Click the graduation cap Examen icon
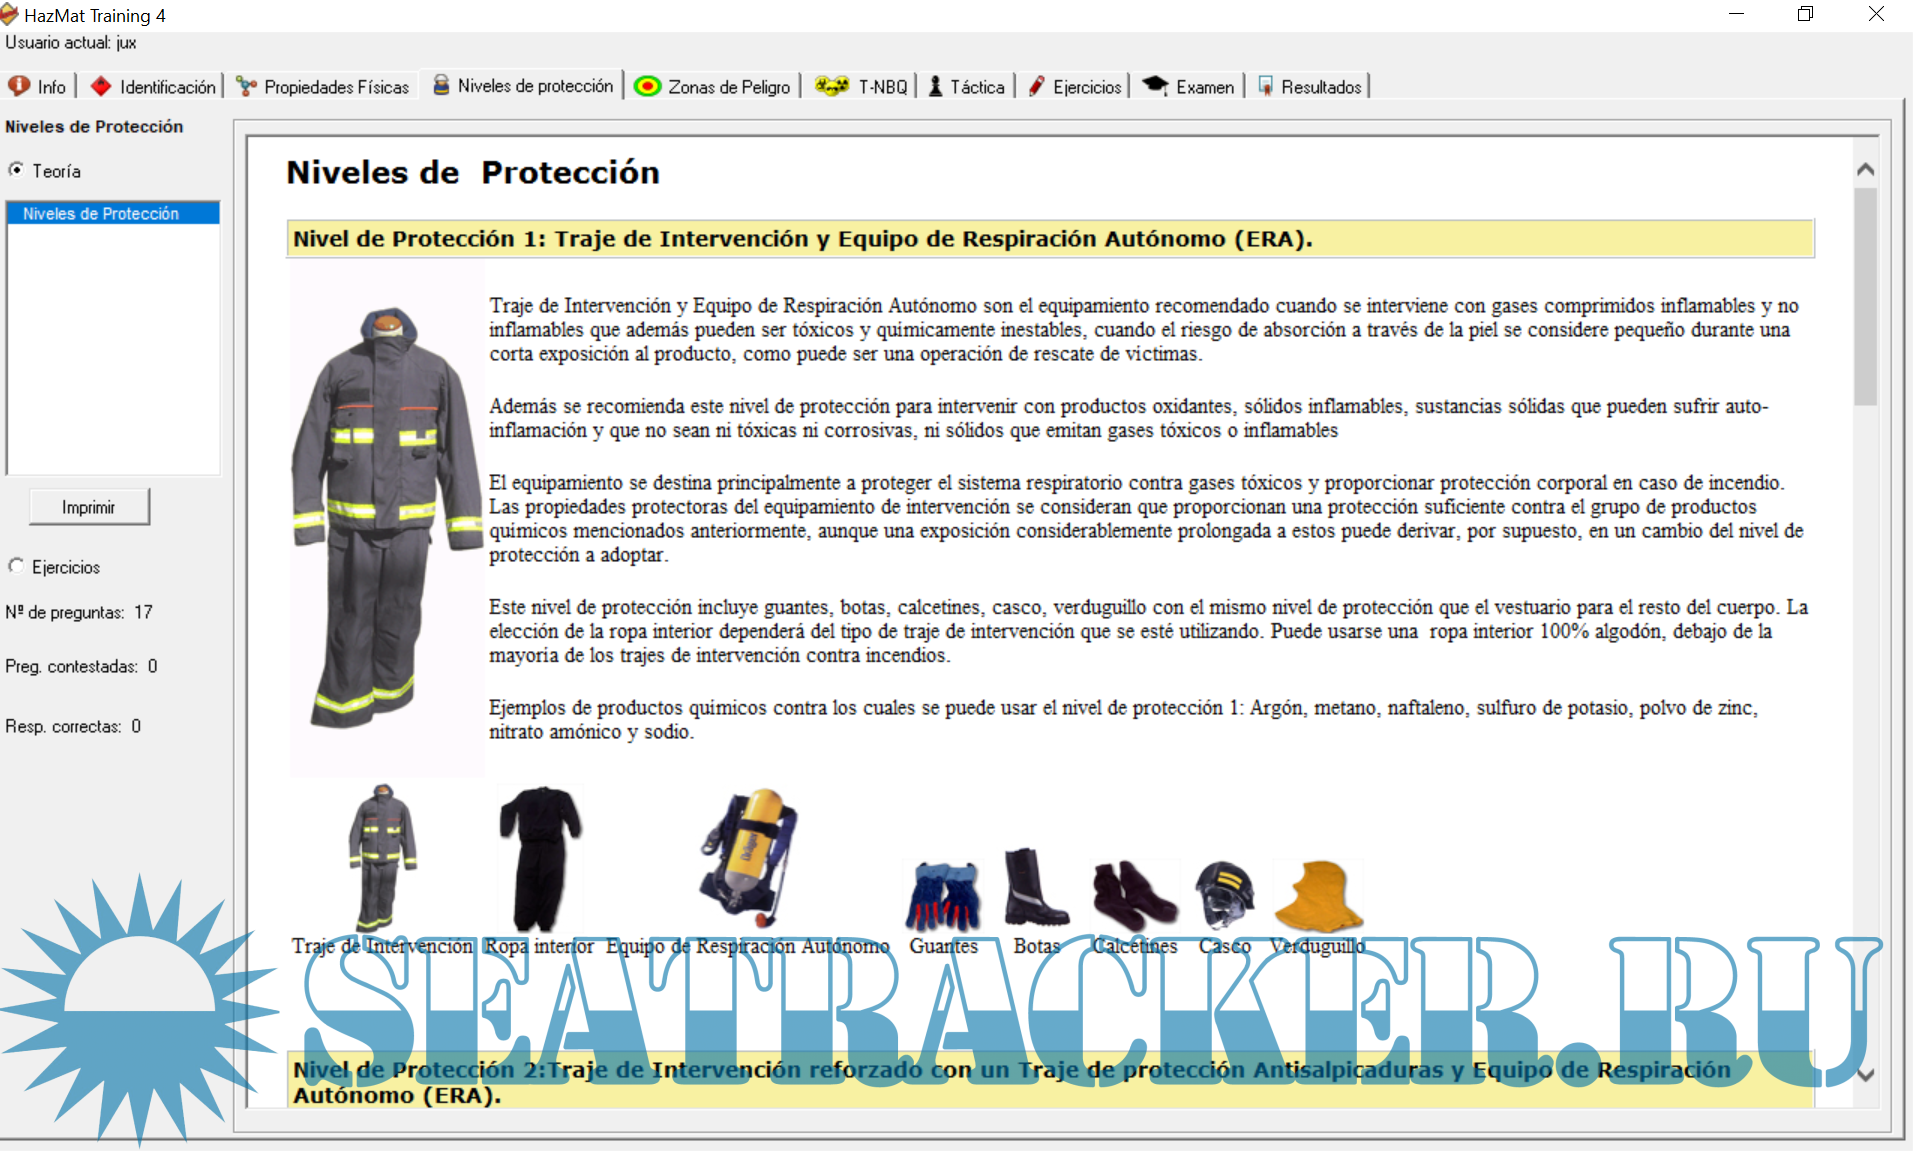 click(1155, 86)
